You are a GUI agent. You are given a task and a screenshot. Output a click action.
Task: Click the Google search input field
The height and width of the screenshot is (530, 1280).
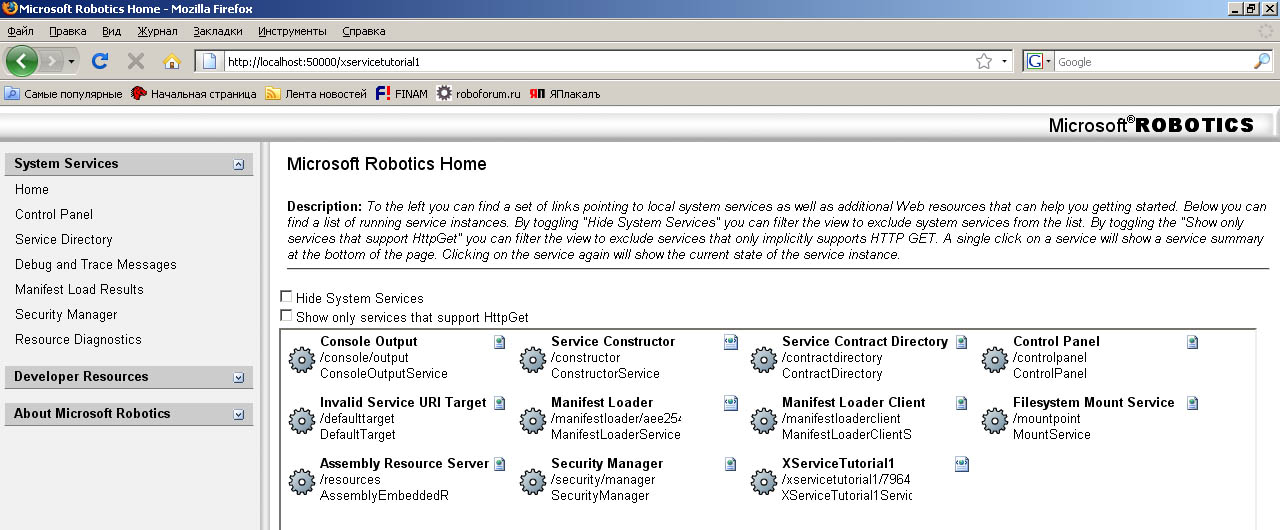[1152, 61]
